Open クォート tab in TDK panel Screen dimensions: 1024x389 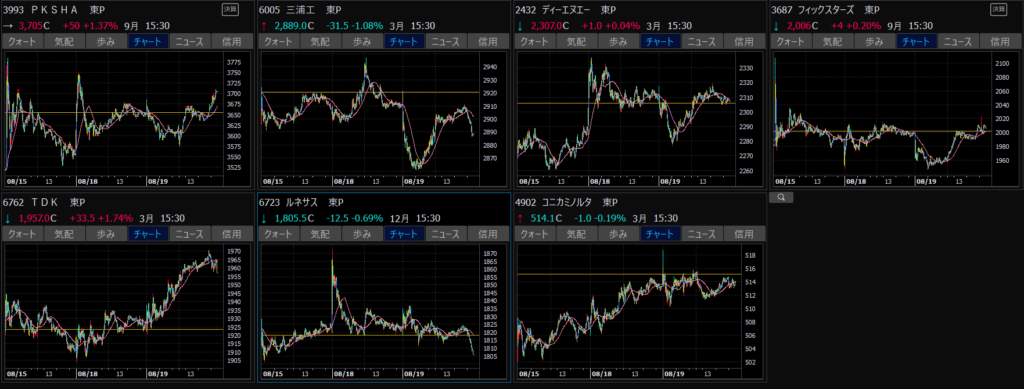(x=23, y=234)
